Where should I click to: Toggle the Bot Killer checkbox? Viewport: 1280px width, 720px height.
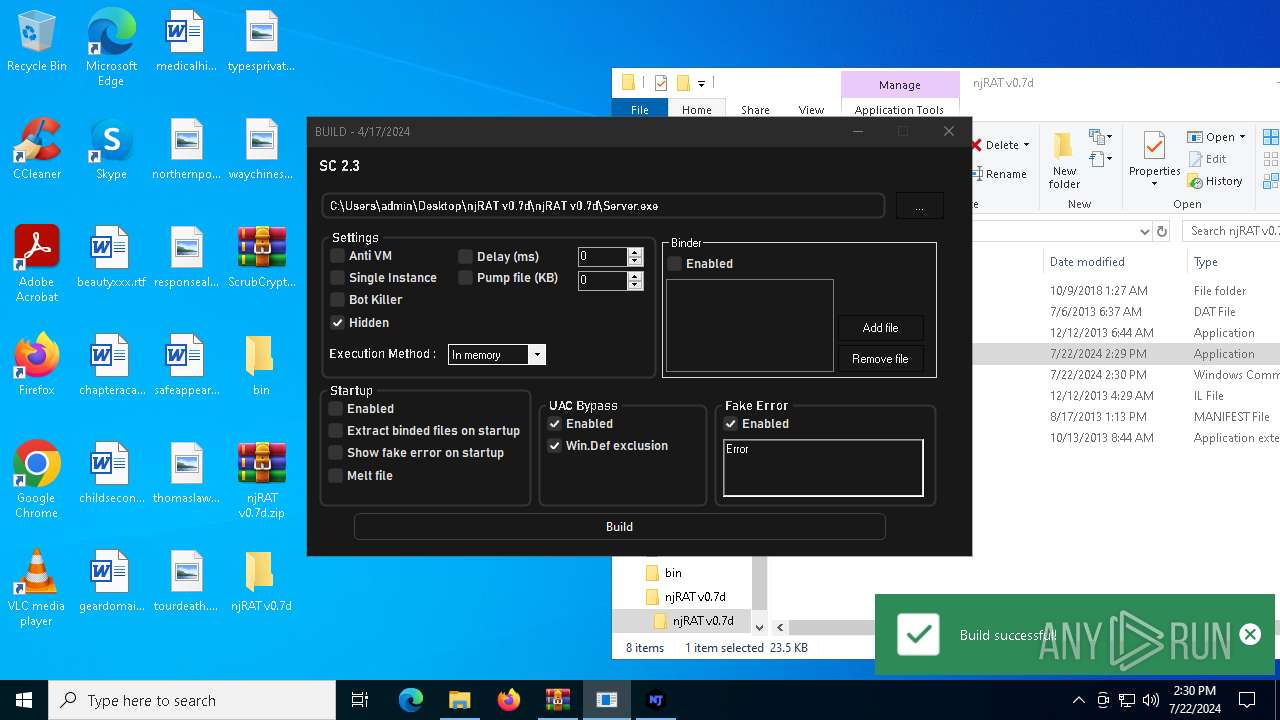[338, 300]
